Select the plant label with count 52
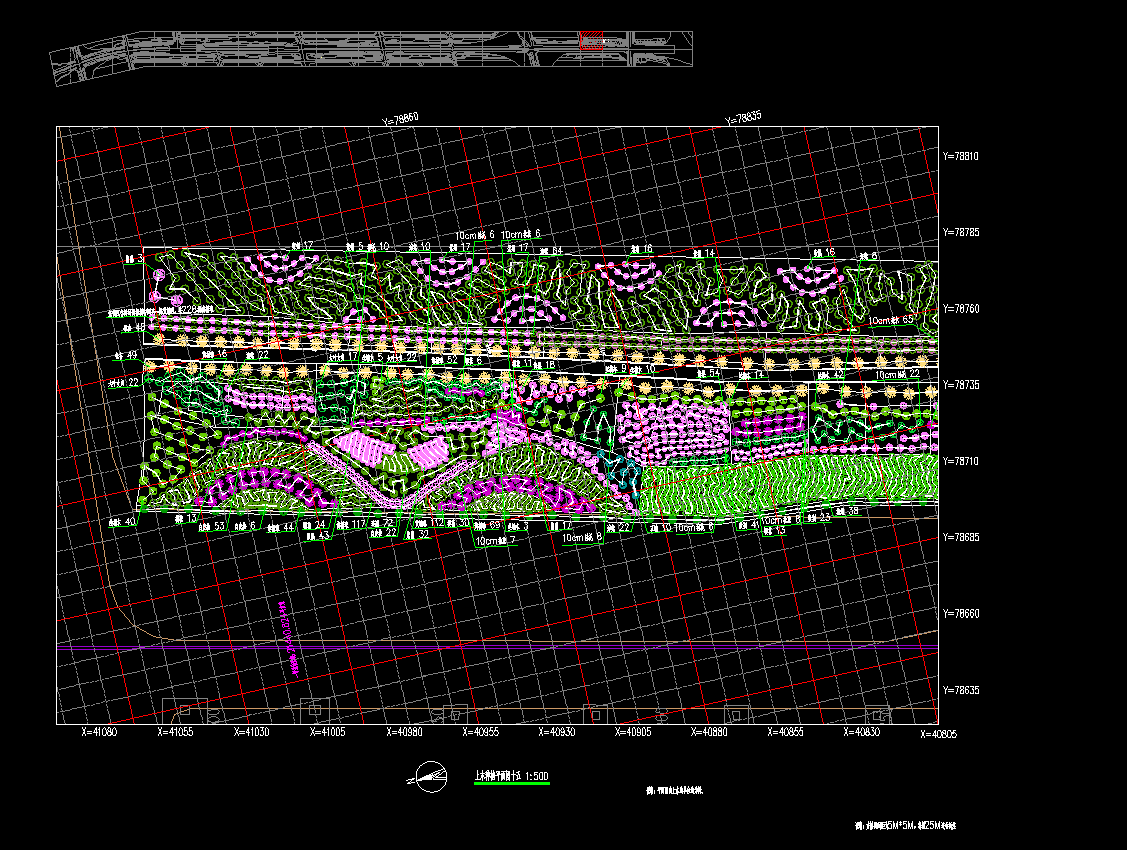The height and width of the screenshot is (850, 1127). pos(446,360)
